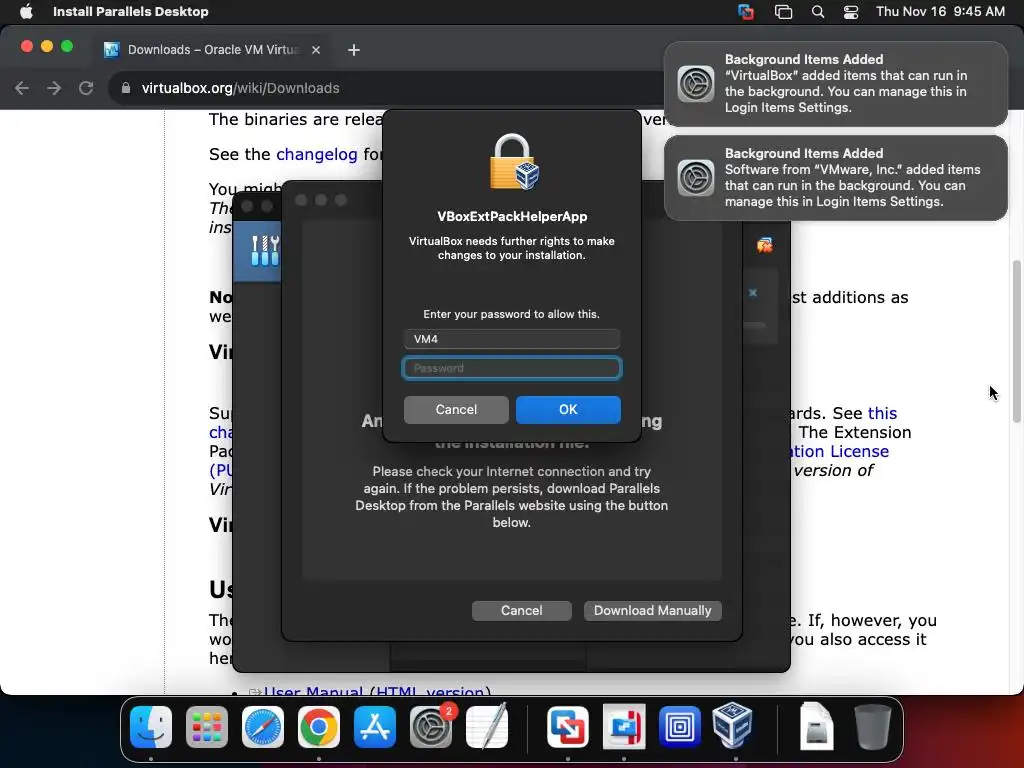Click Download Manually in Parallels dialog

(x=652, y=611)
